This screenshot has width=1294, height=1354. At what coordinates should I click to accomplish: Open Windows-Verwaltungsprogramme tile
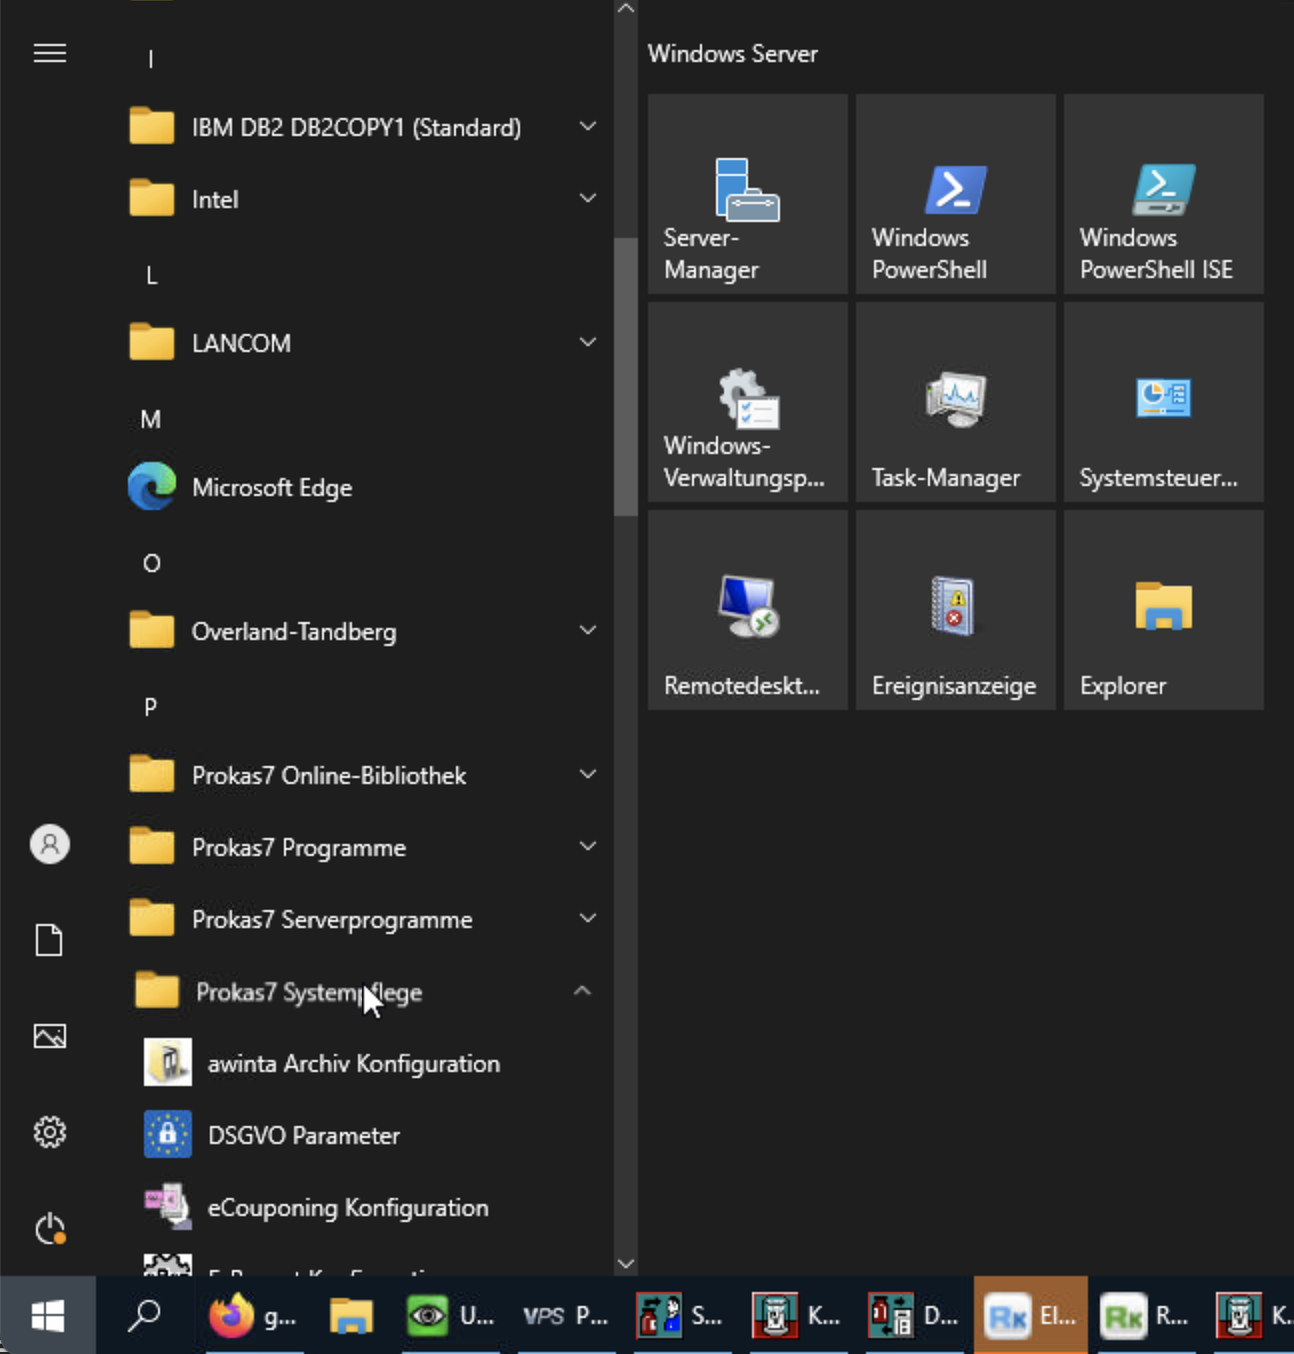point(747,402)
